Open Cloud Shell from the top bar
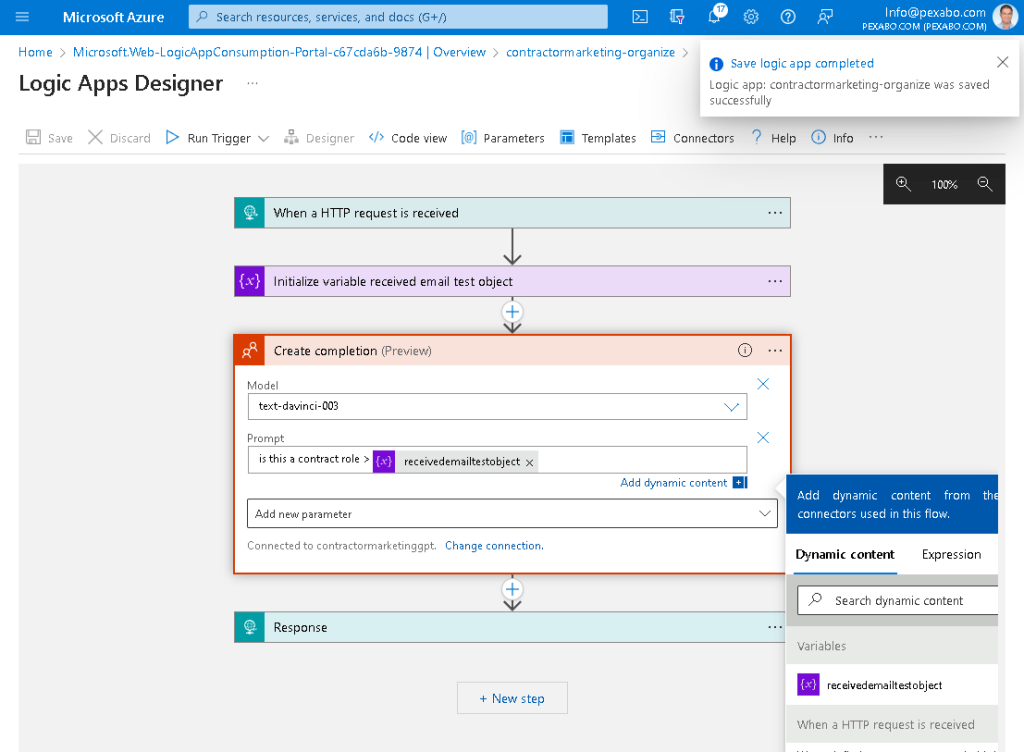This screenshot has height=752, width=1024. pyautogui.click(x=640, y=17)
